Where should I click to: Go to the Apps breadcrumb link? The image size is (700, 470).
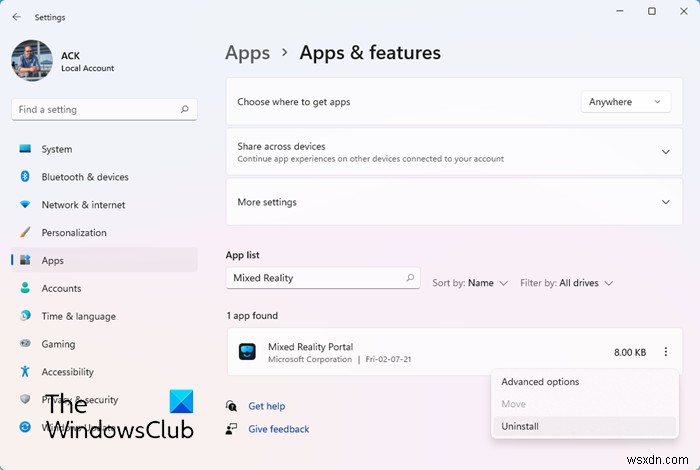(x=248, y=53)
